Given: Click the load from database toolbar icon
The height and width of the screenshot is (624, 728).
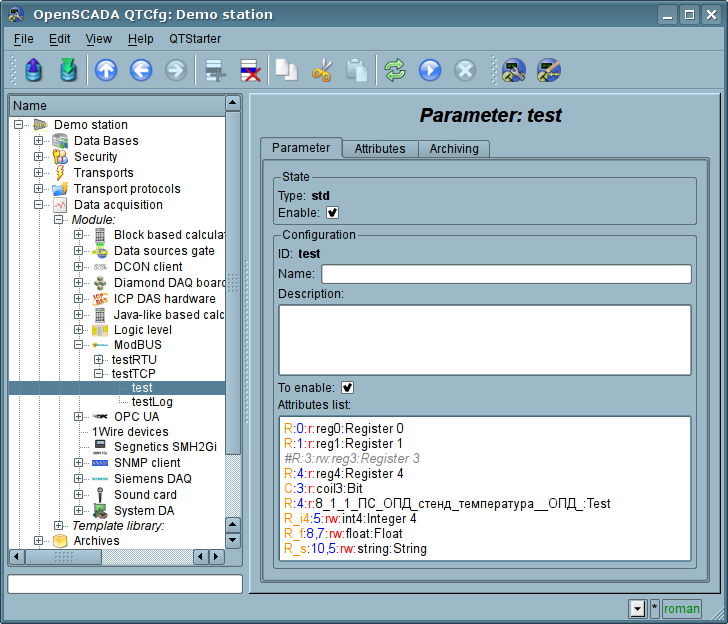Looking at the screenshot, I should point(34,70).
